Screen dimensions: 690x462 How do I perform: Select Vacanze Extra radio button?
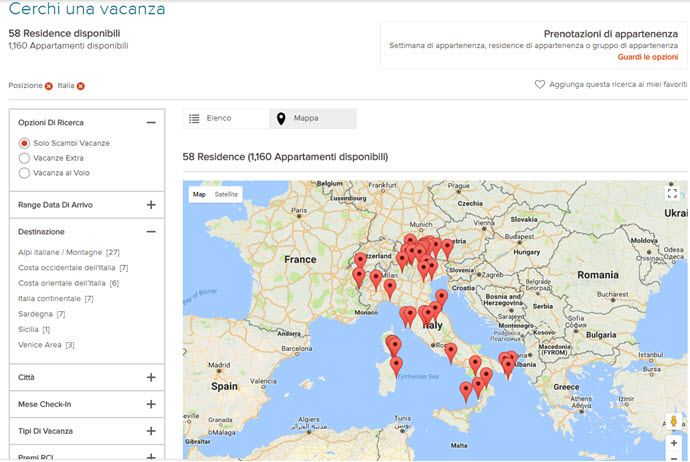[x=25, y=158]
